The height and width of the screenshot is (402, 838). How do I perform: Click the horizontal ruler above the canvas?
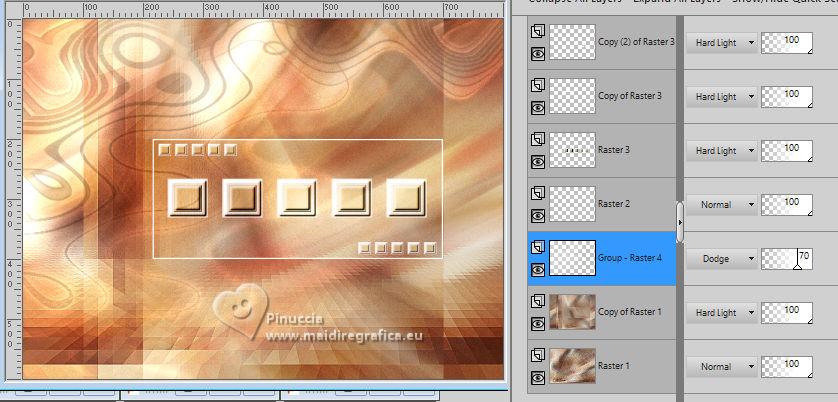point(263,10)
